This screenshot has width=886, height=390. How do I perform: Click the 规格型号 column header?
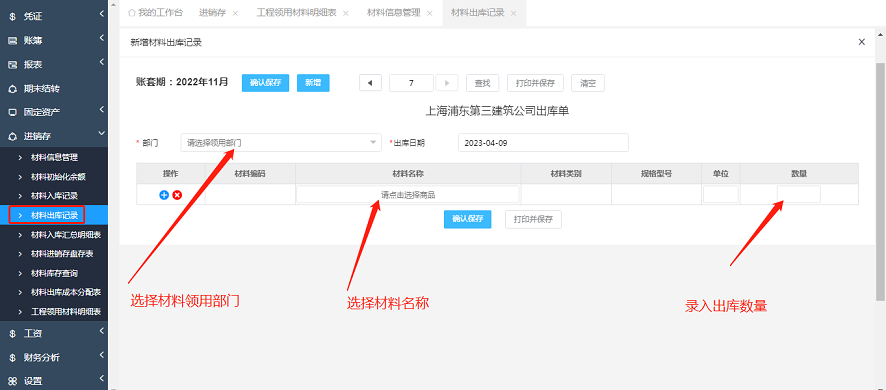(656, 174)
